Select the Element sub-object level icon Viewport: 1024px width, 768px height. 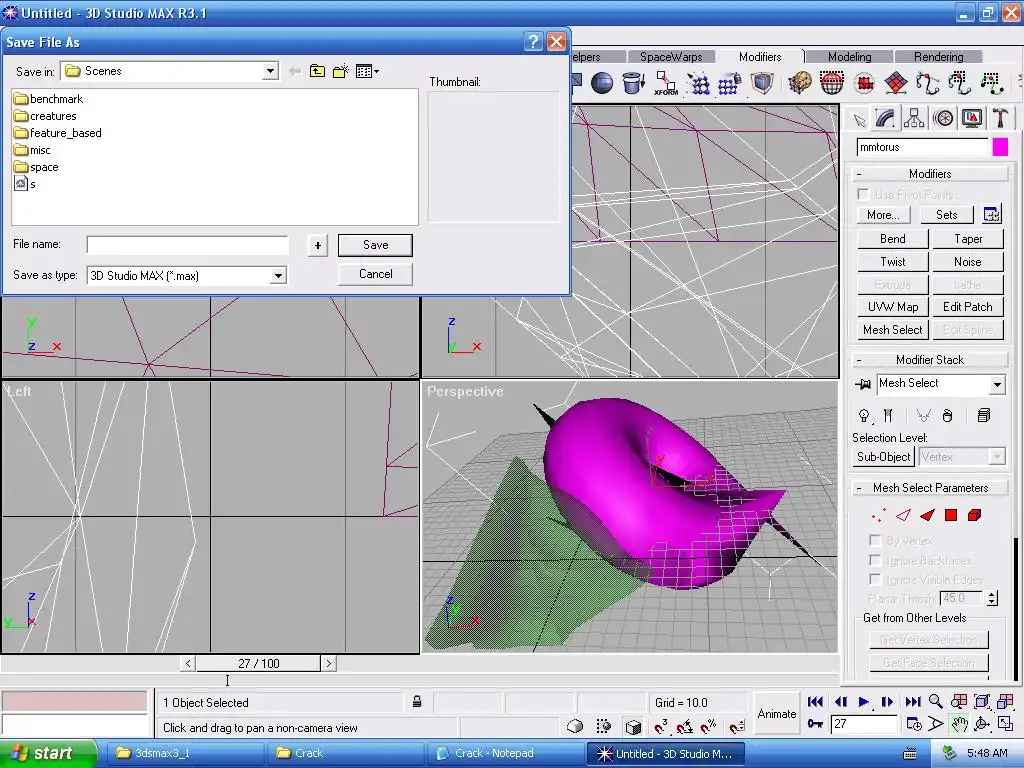[974, 516]
